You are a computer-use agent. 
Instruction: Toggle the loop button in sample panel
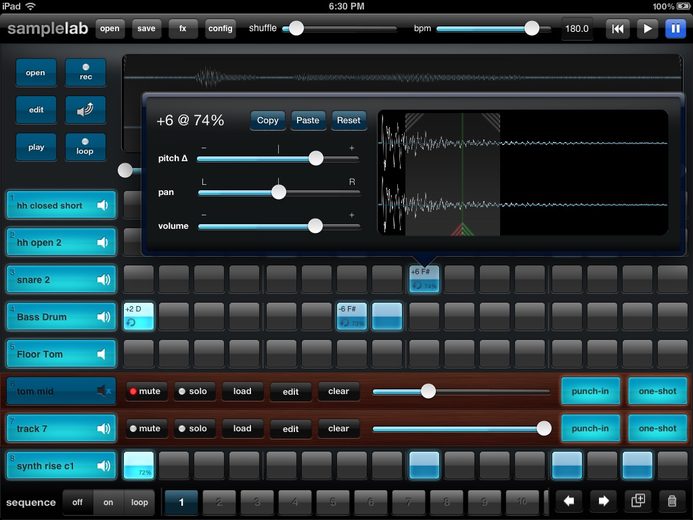(85, 147)
